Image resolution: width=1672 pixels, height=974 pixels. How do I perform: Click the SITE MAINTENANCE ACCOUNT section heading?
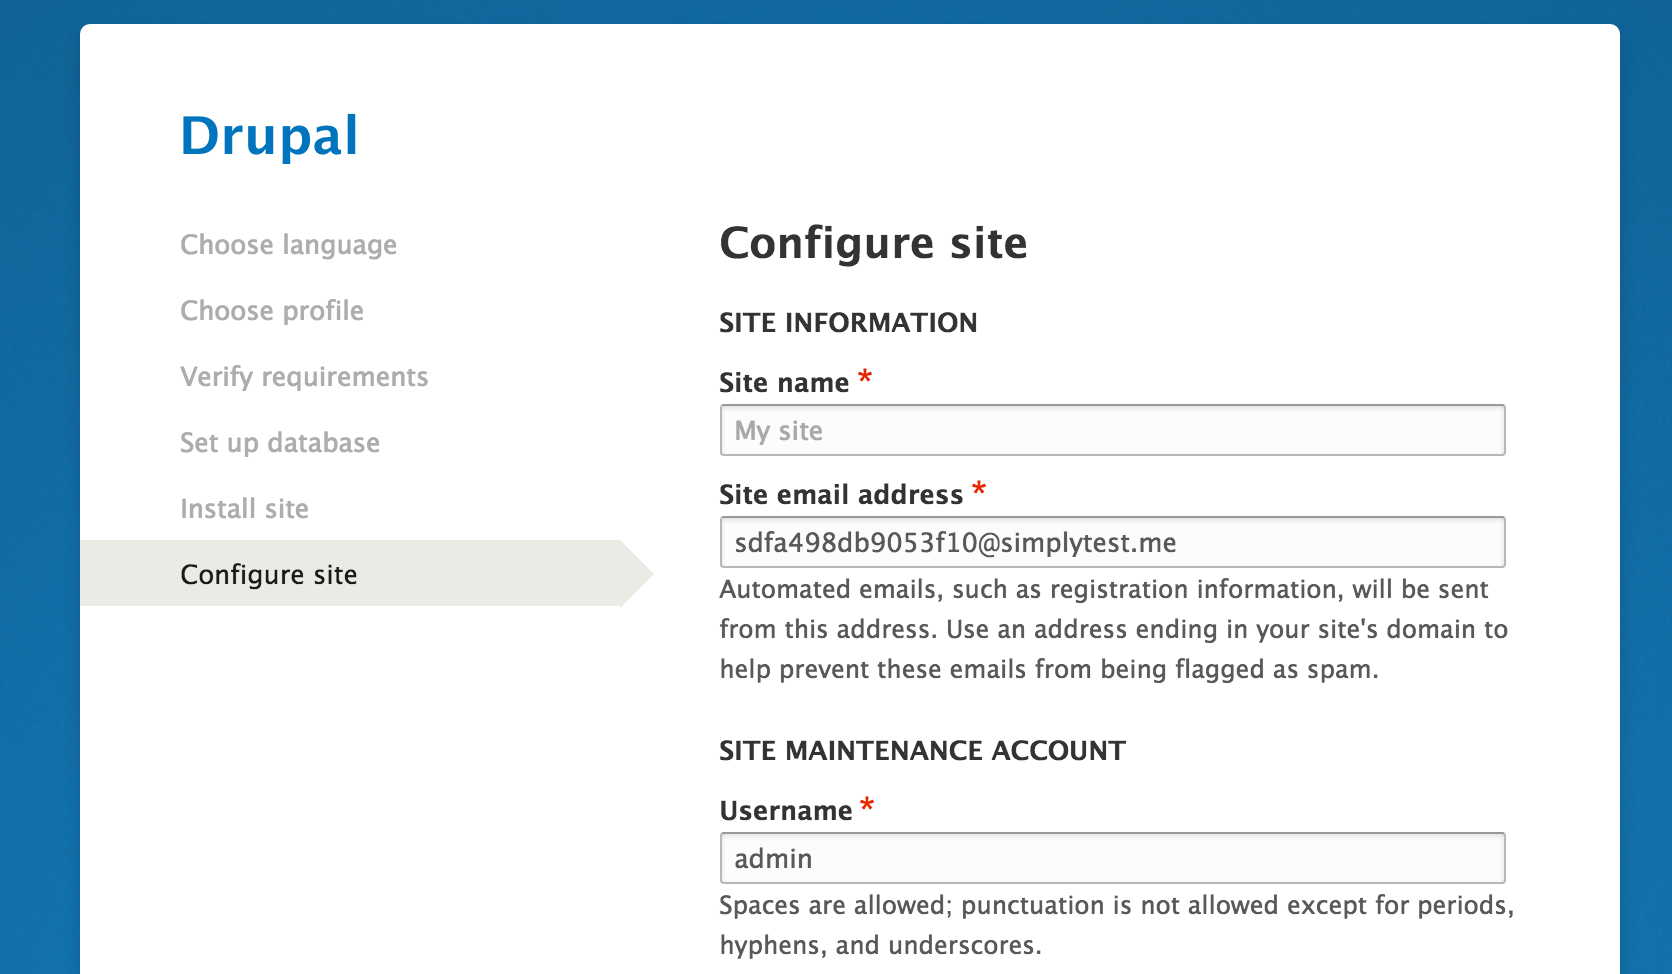click(922, 751)
